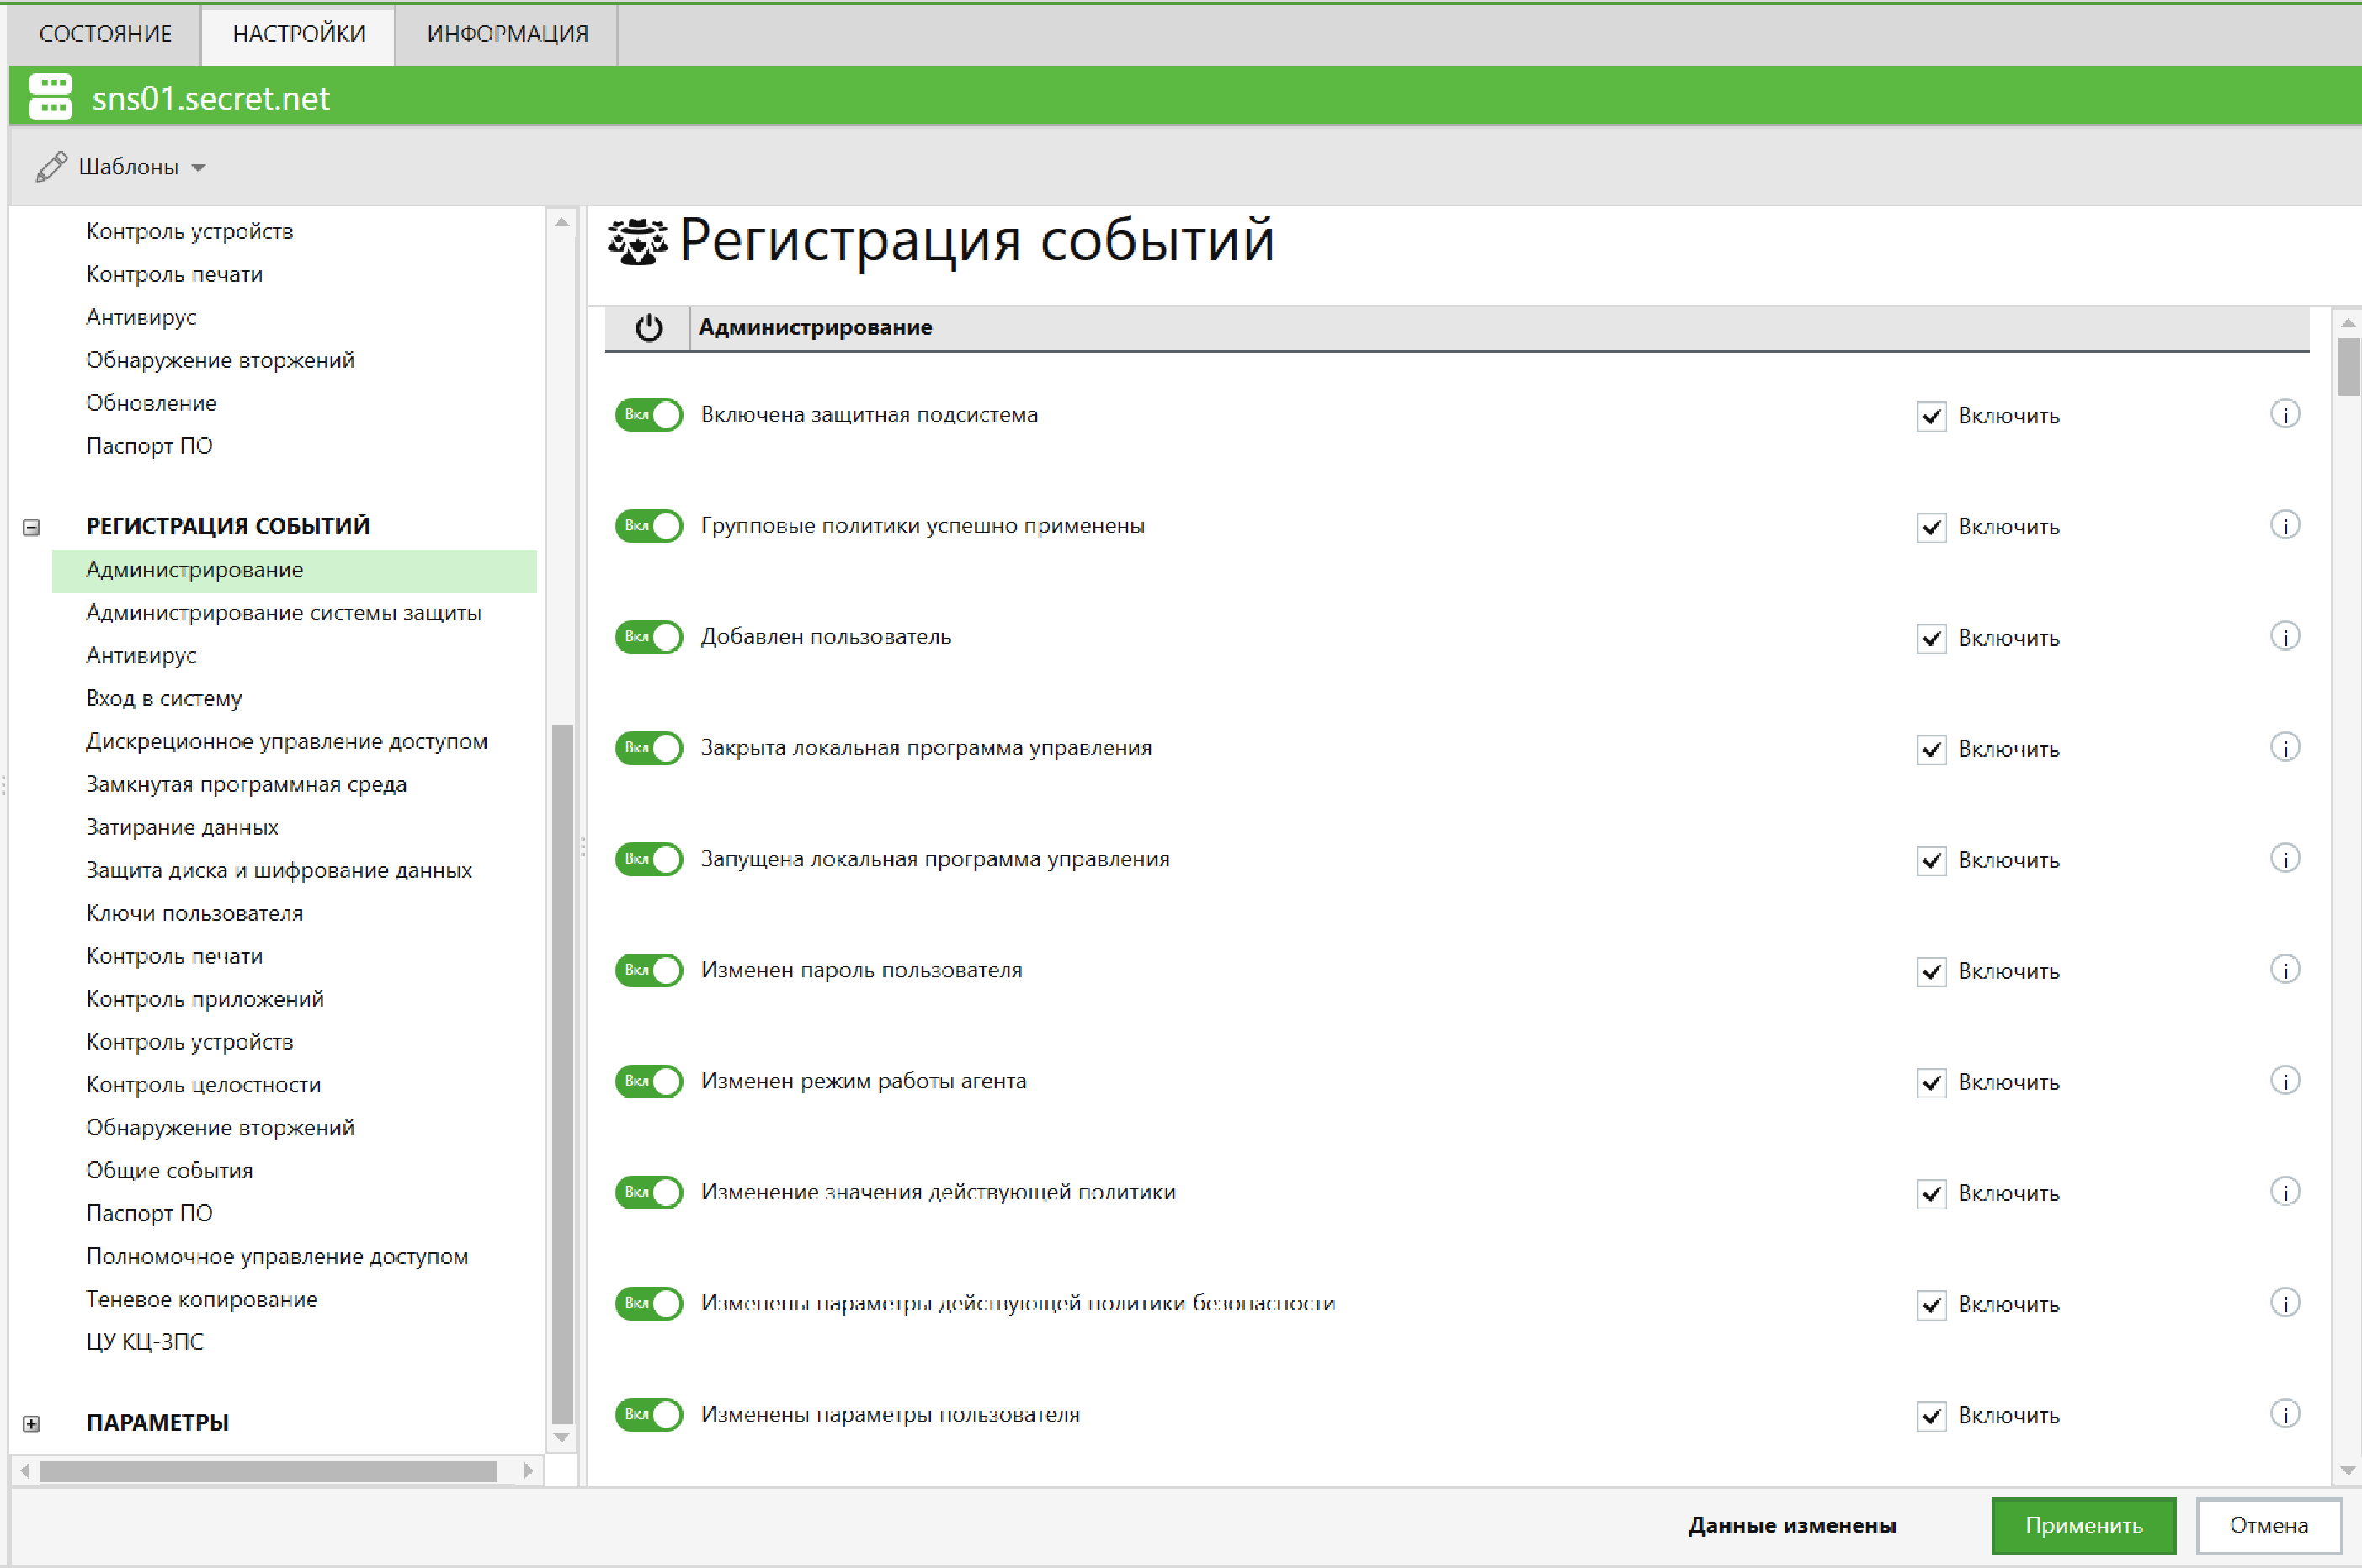Uncheck Включить for Закрыта локальная программа управления
The width and height of the screenshot is (2362, 1568).
click(1931, 749)
